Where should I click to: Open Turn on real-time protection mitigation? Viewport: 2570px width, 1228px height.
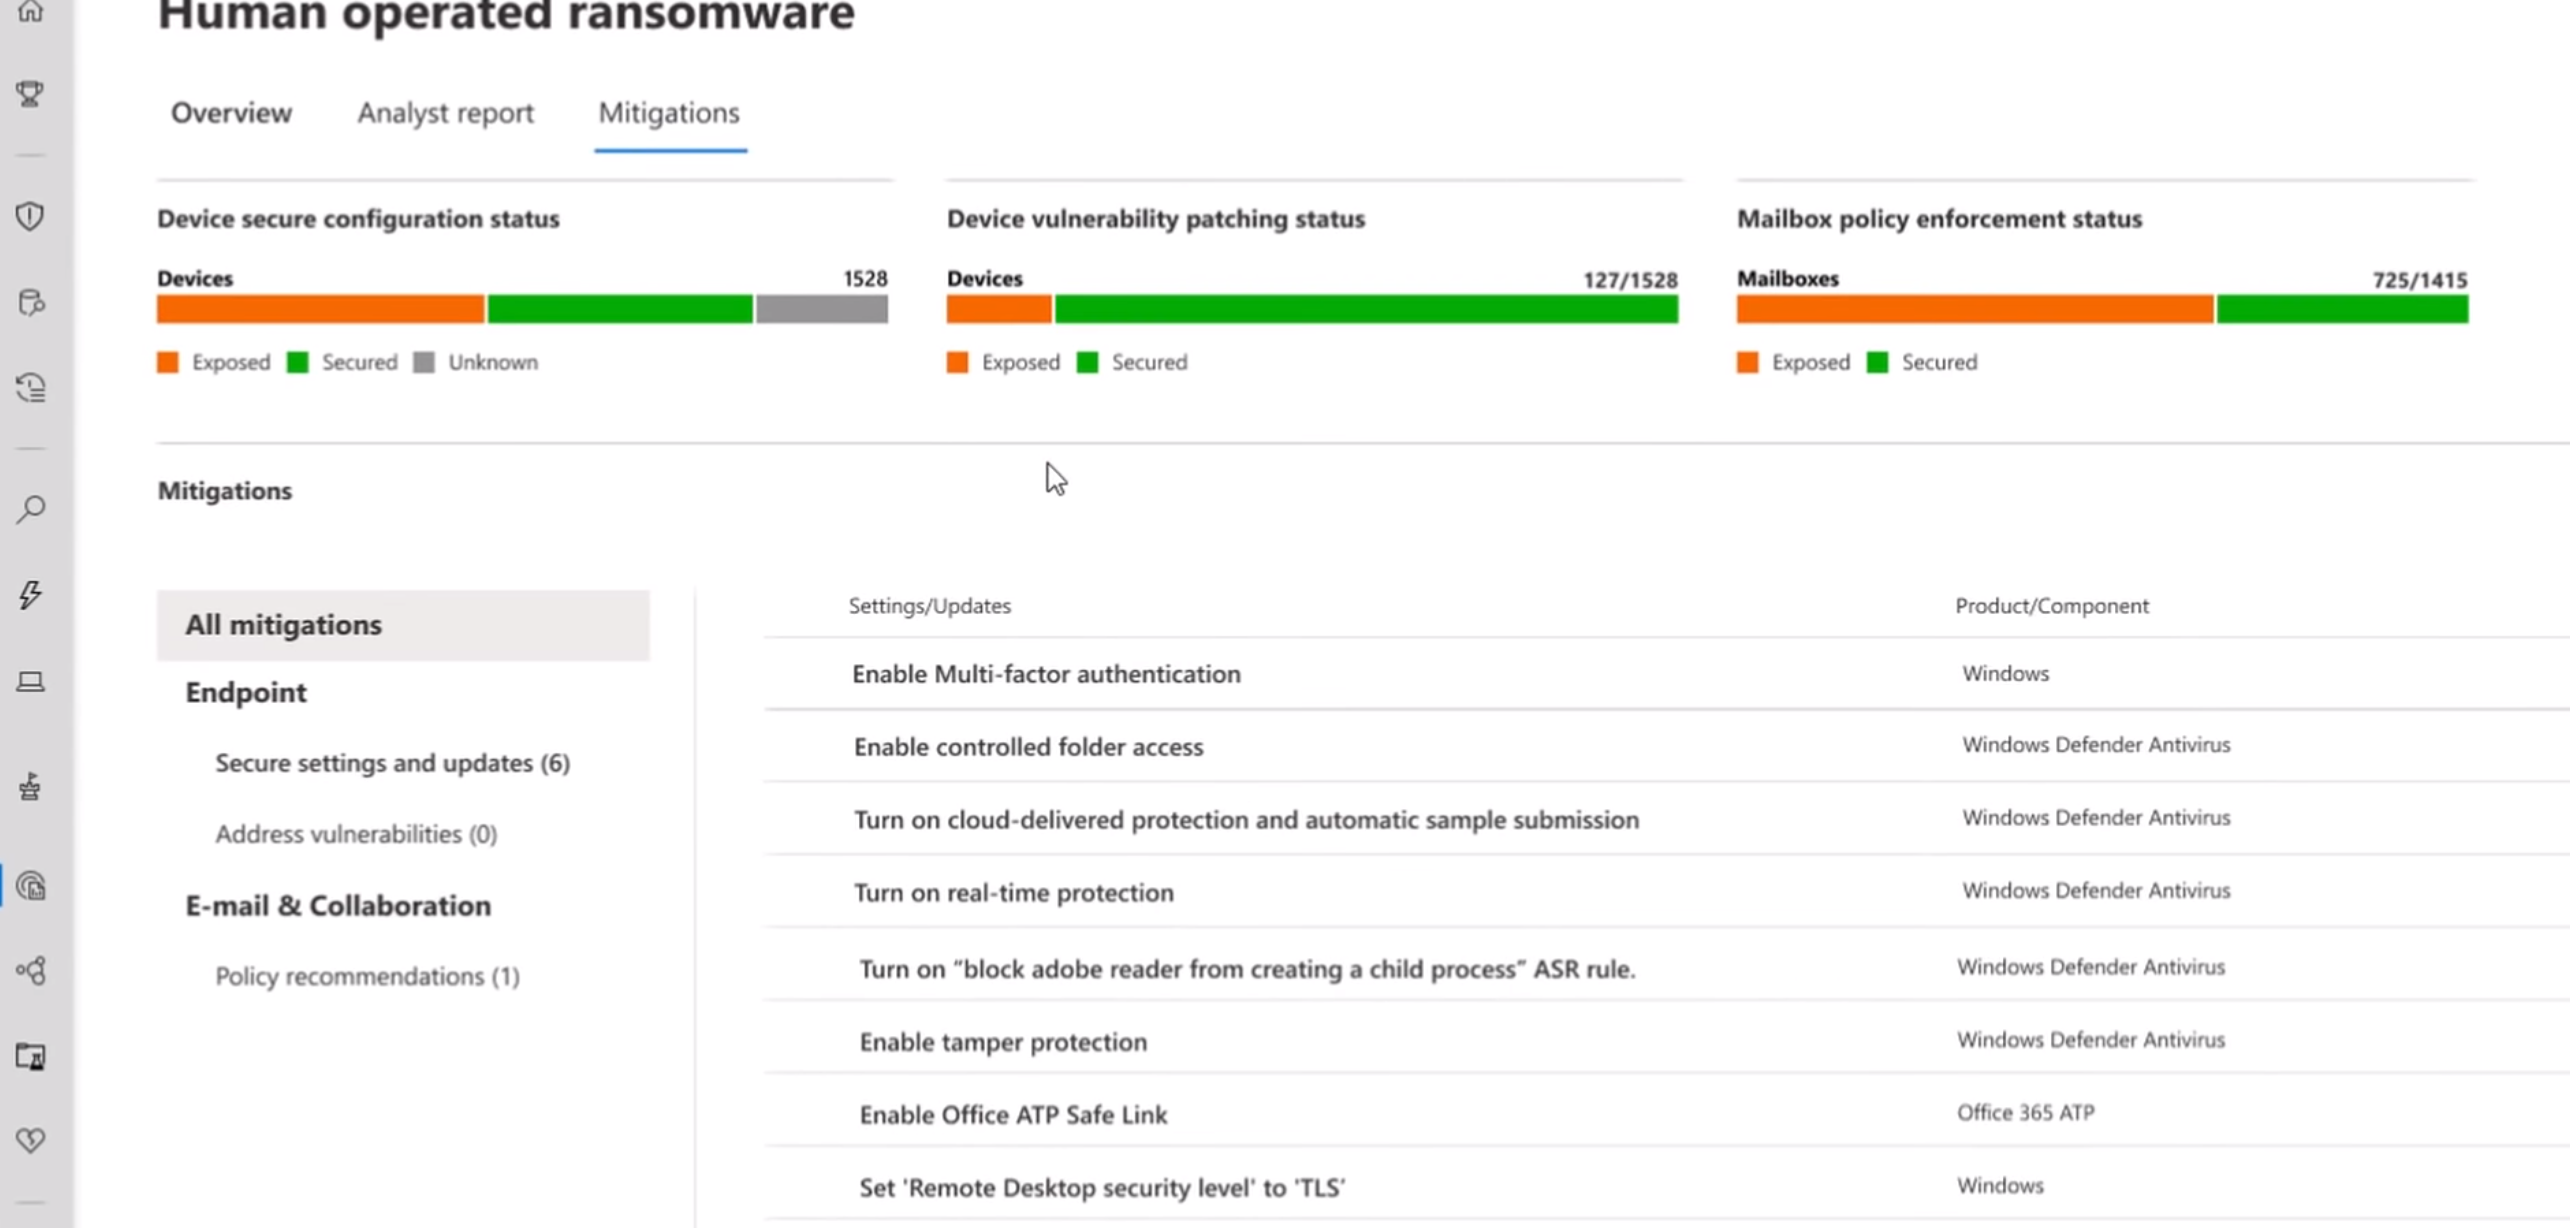(x=1013, y=893)
